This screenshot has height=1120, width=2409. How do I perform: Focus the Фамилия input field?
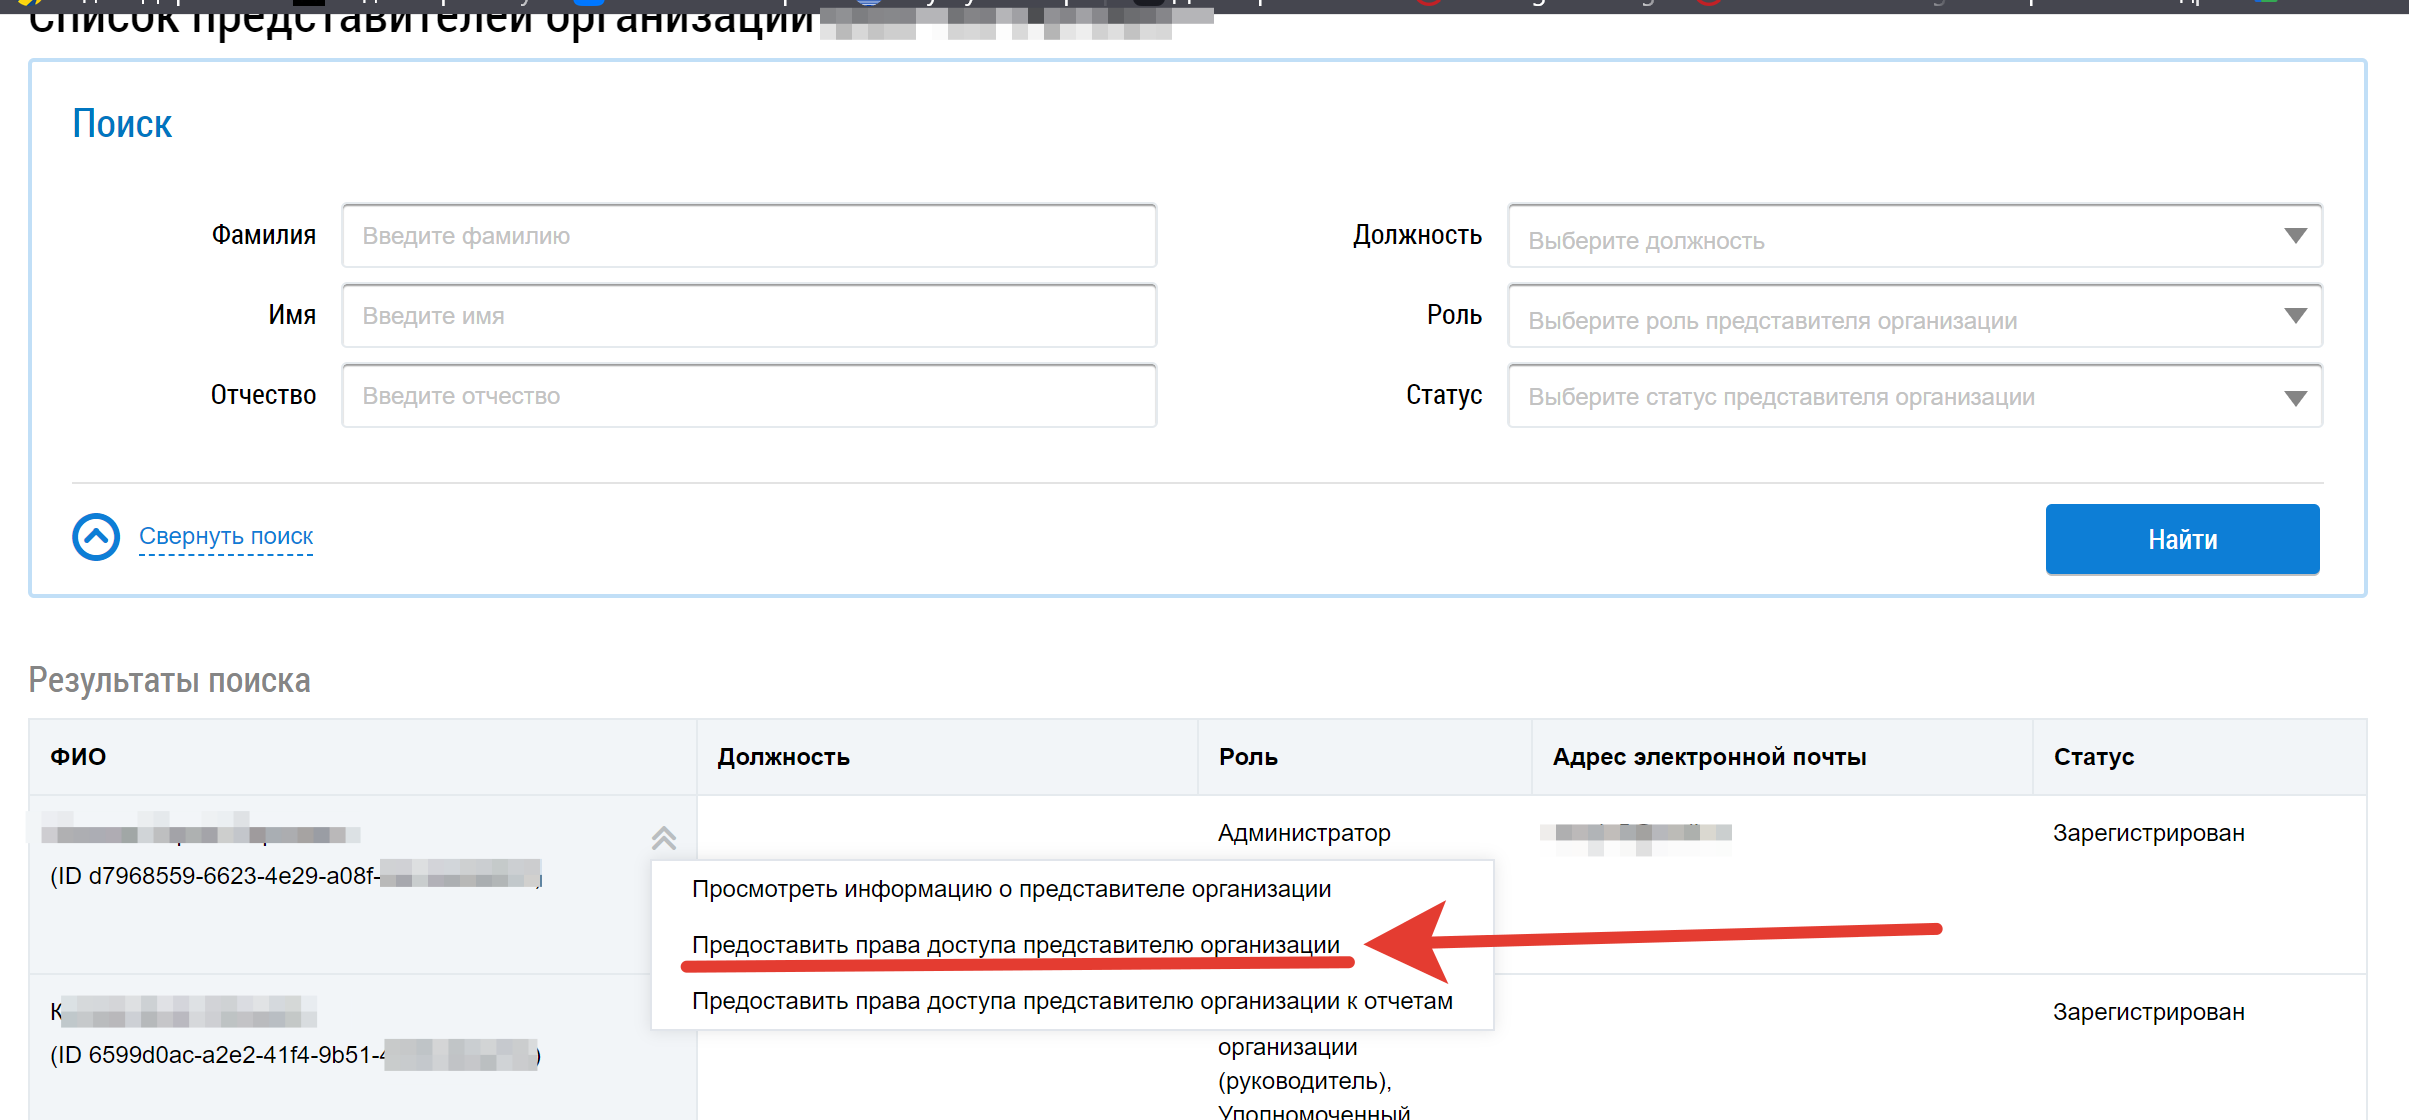749,236
